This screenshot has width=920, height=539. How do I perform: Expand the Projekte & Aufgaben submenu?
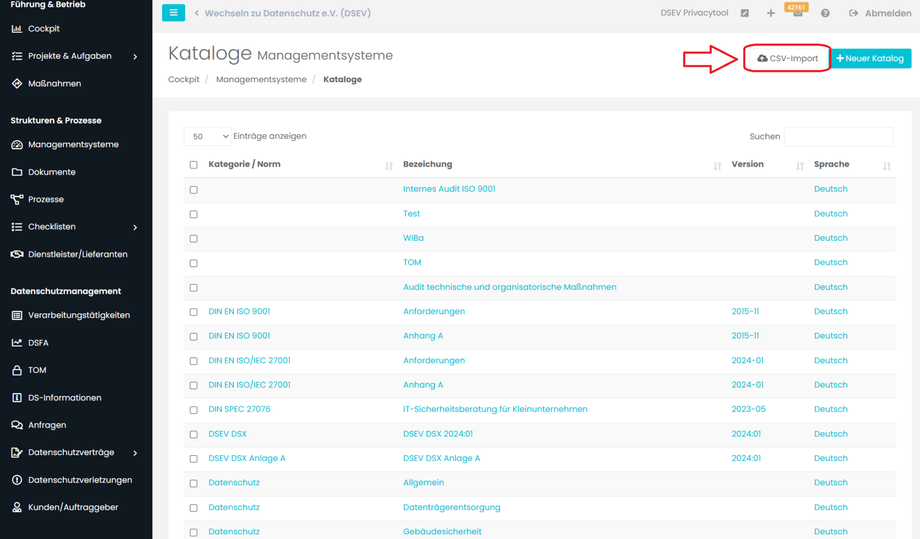[135, 56]
